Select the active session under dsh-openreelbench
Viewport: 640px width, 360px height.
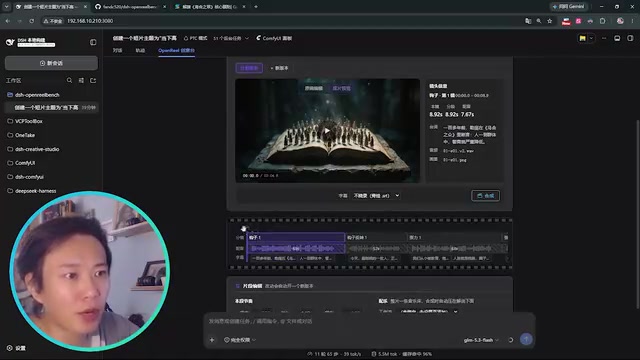click(x=51, y=107)
